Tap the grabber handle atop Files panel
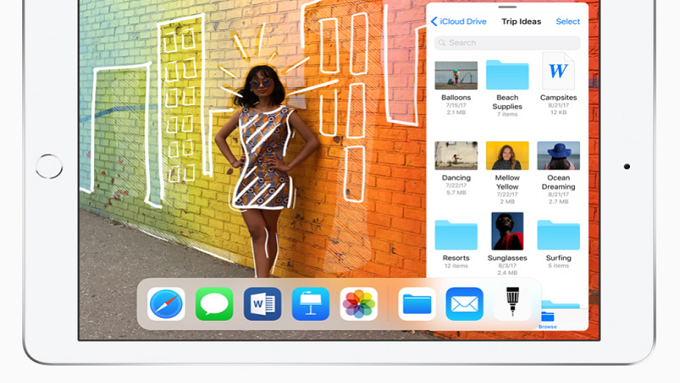This screenshot has height=383, width=680. [x=507, y=7]
